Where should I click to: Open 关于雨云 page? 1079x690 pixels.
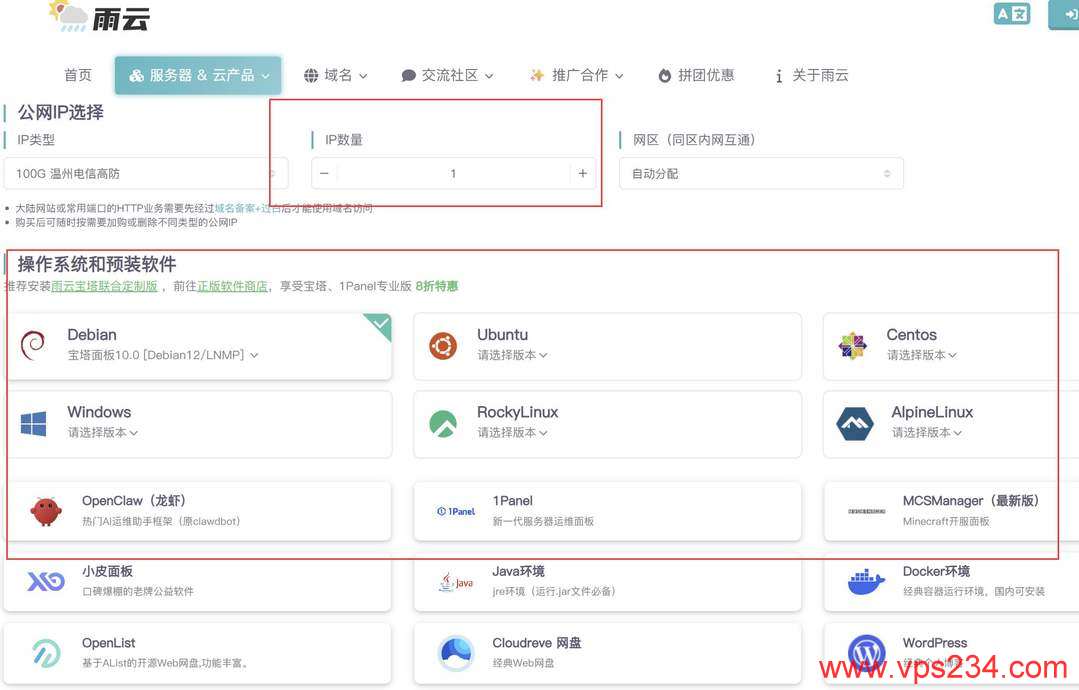point(811,75)
